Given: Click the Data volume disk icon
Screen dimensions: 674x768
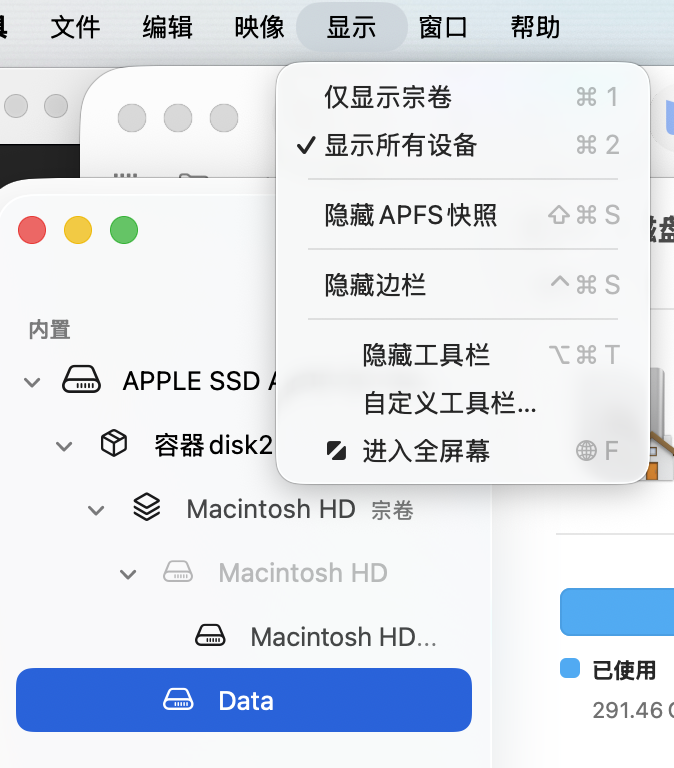Looking at the screenshot, I should click(179, 700).
